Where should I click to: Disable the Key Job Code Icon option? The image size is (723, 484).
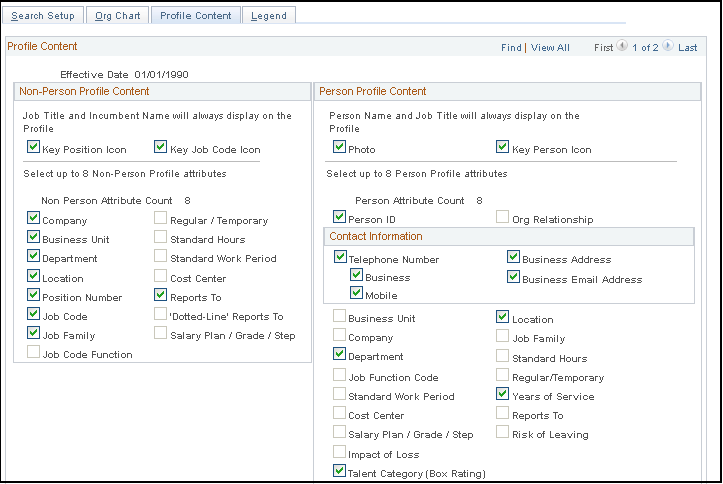161,148
